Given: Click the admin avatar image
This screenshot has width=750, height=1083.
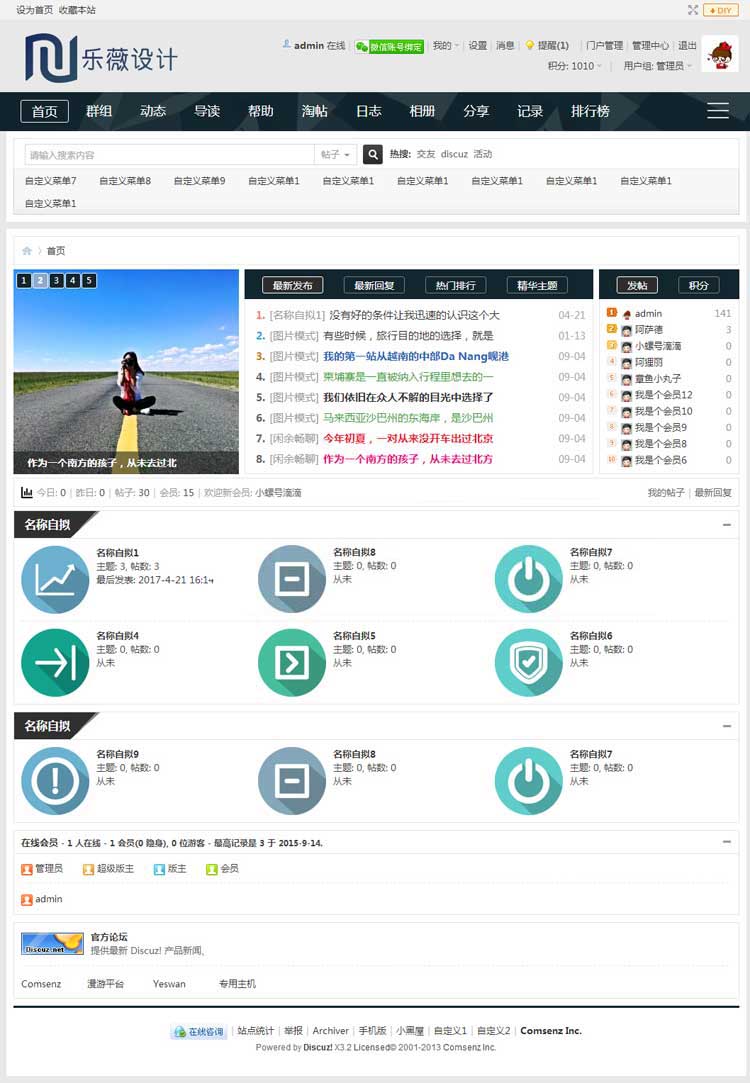Looking at the screenshot, I should tap(720, 55).
